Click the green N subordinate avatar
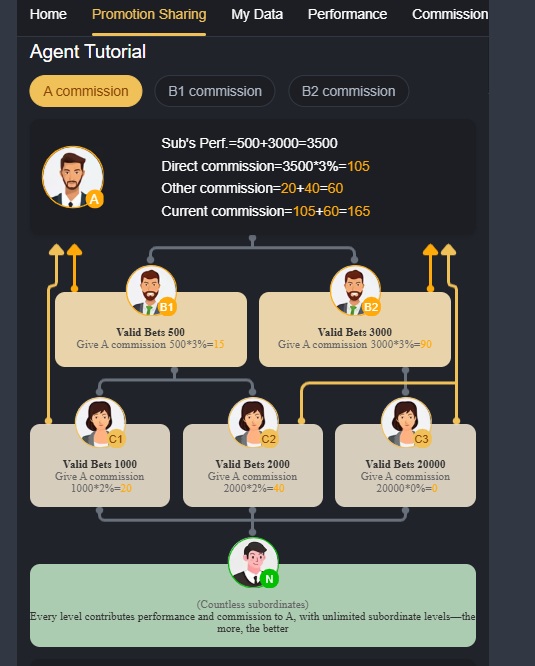Screen dimensions: 535x666 253,563
